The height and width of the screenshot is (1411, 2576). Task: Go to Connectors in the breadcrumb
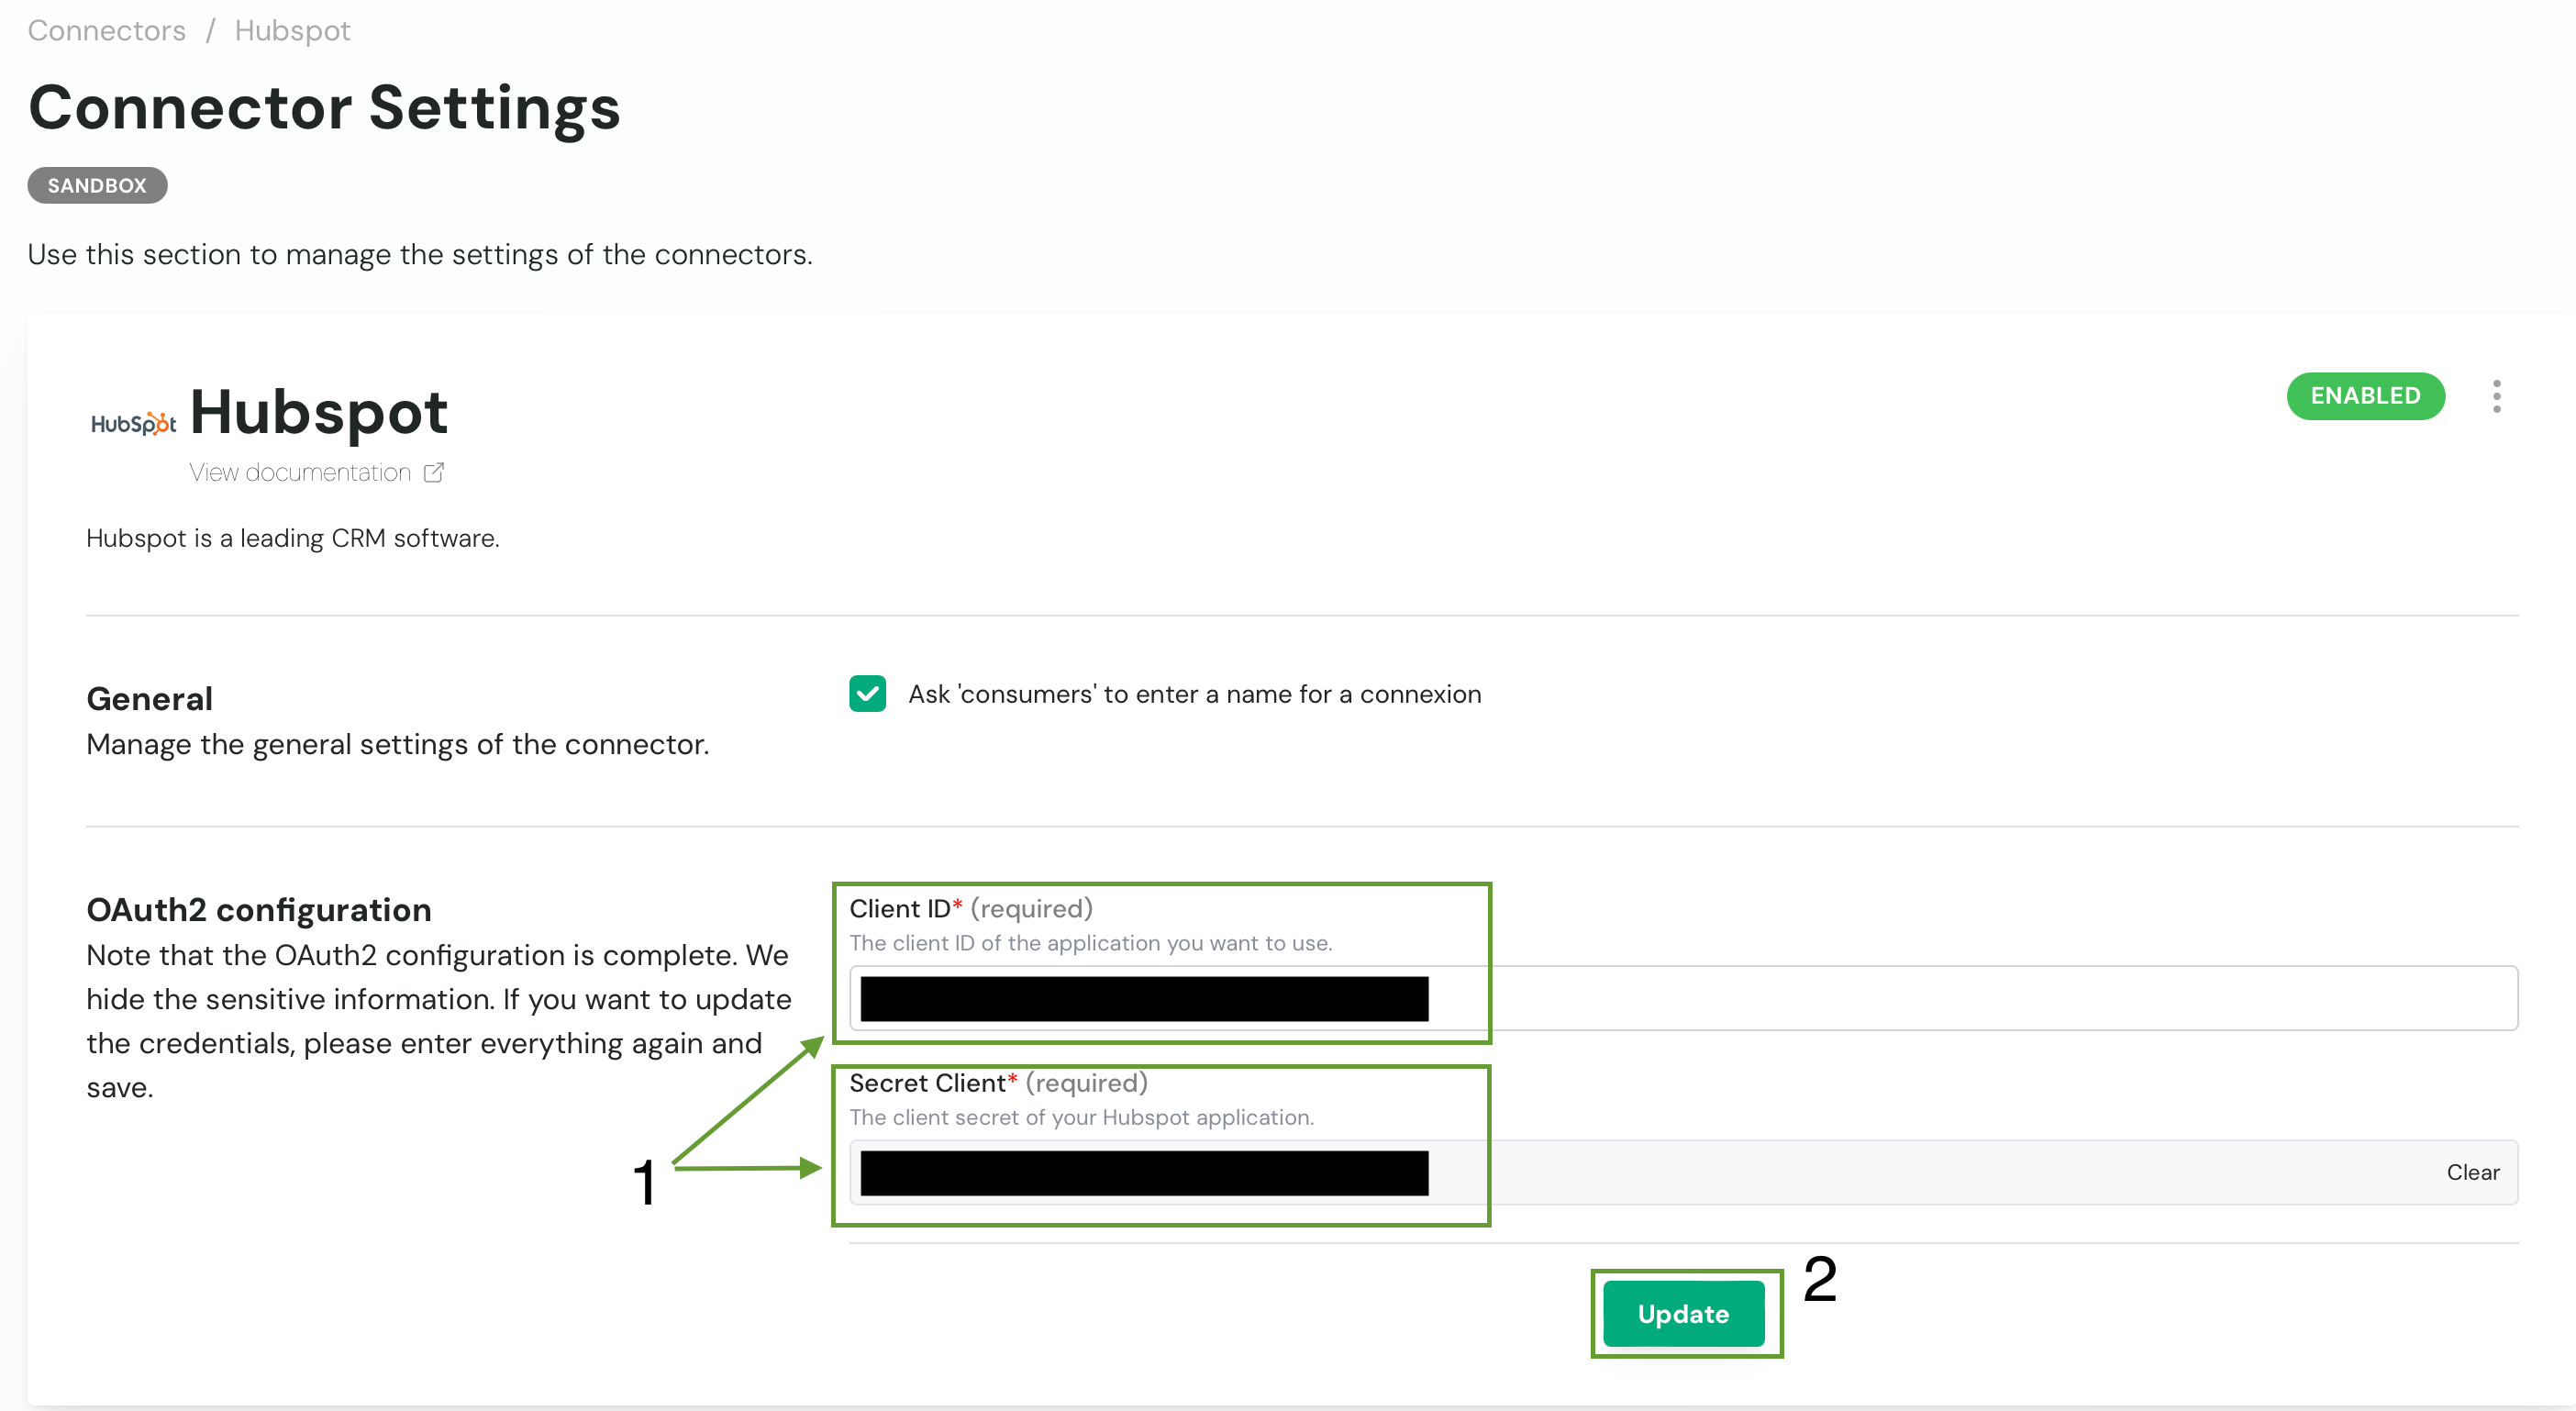(107, 30)
